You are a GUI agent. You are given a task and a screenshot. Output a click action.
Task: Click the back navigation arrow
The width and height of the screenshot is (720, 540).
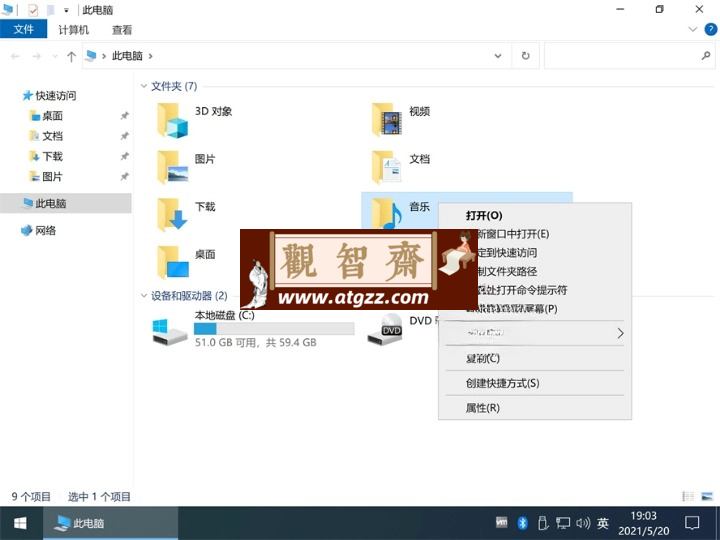click(x=15, y=56)
